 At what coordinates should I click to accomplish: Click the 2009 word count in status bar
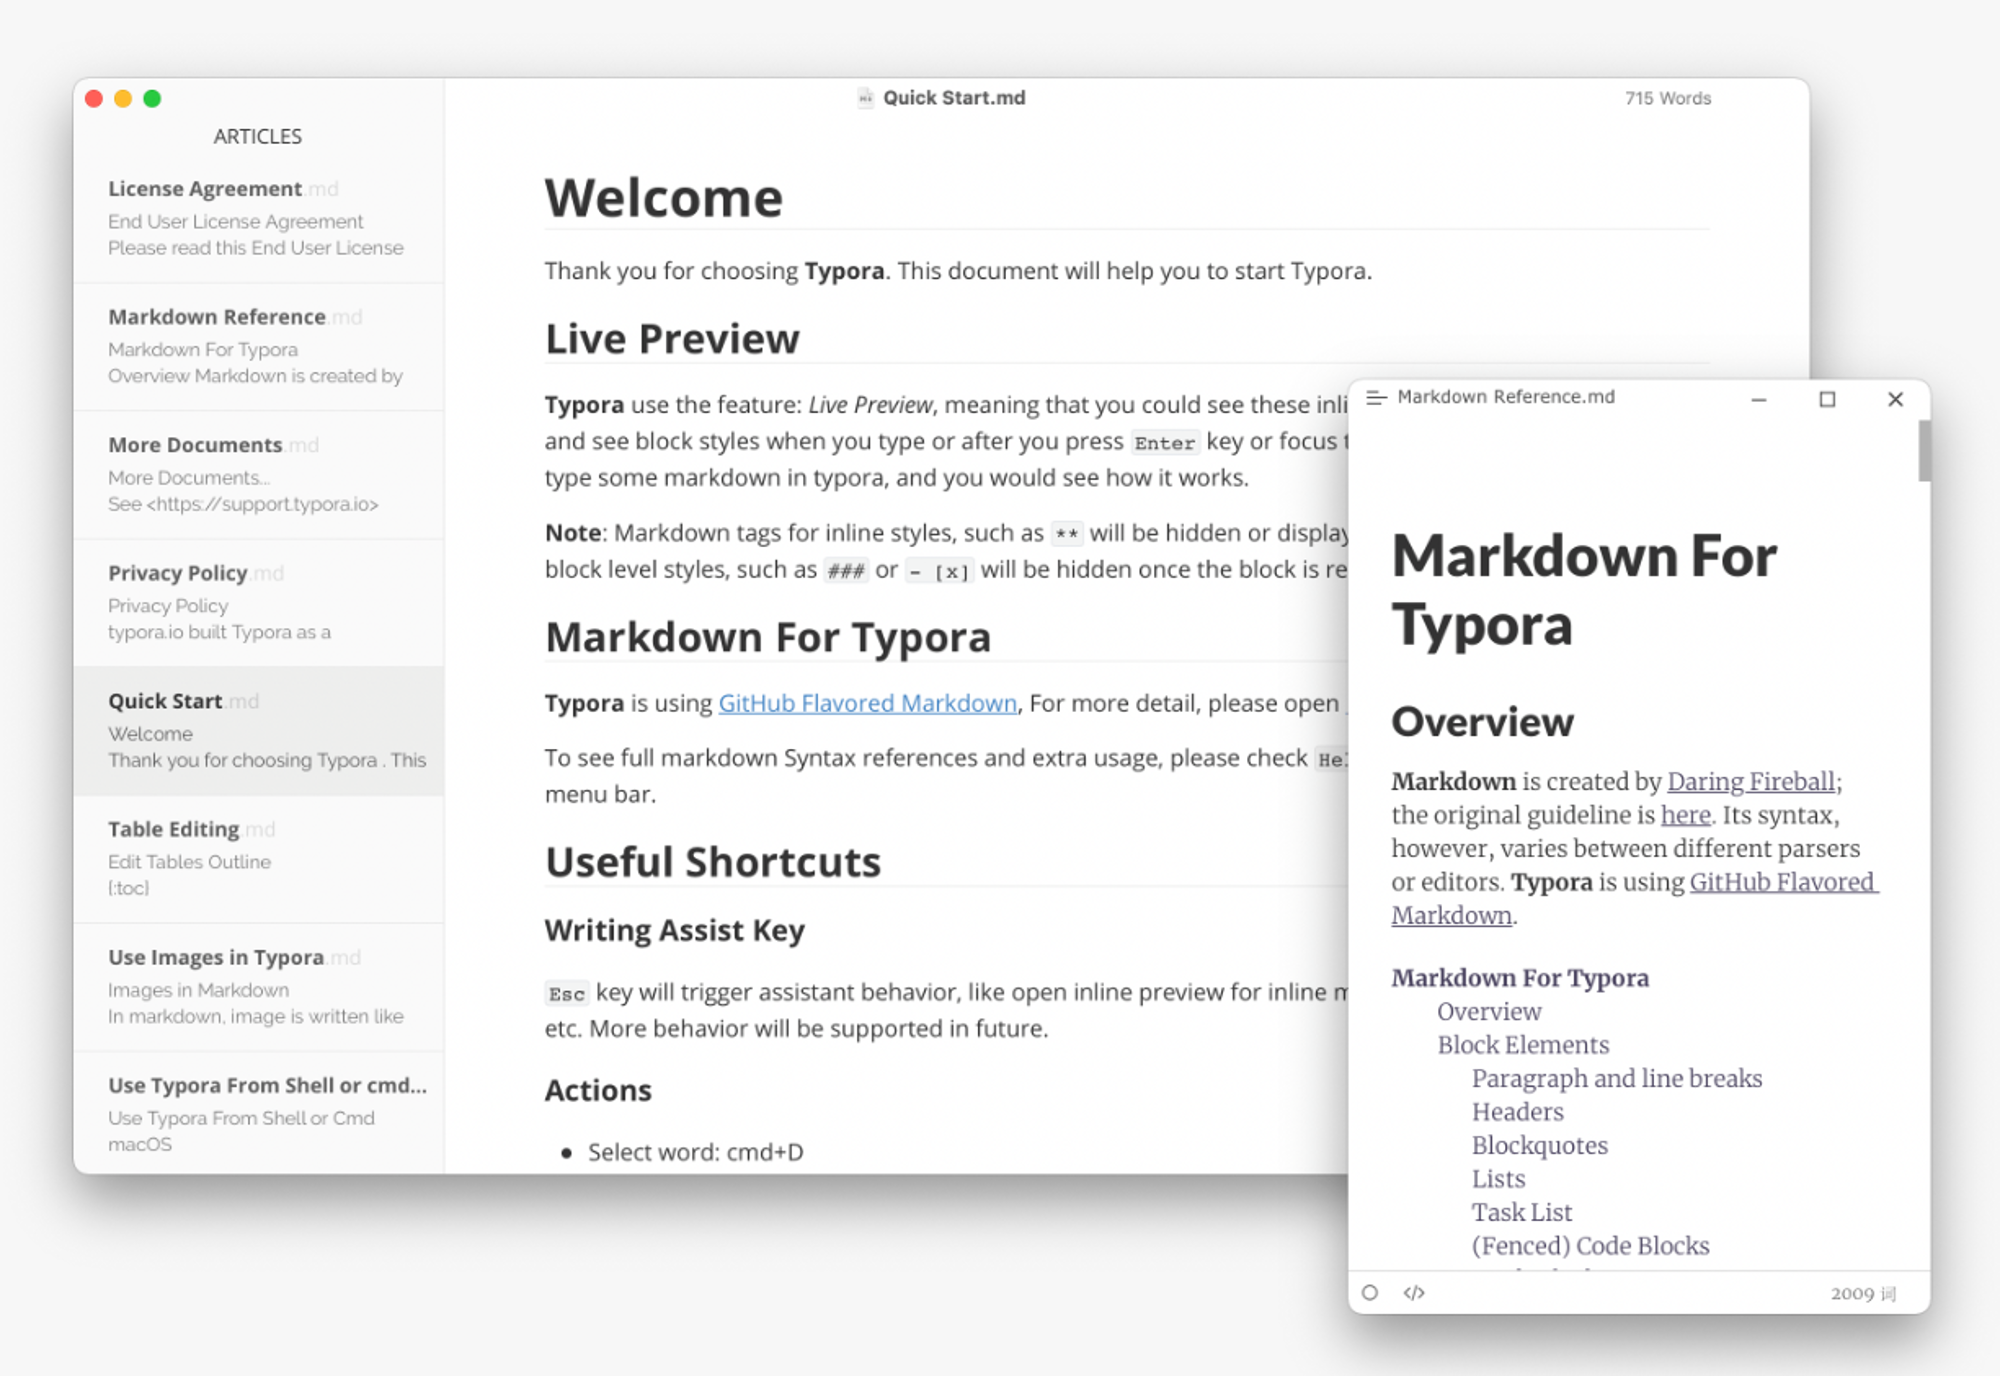[x=1863, y=1293]
